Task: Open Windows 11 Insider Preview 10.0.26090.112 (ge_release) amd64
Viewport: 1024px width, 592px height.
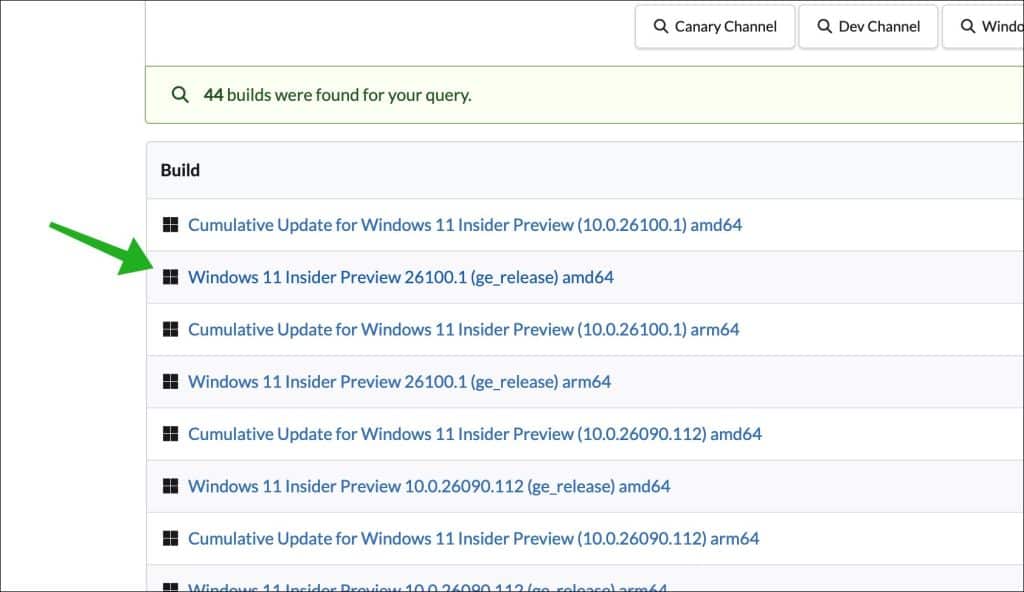Action: click(x=429, y=486)
